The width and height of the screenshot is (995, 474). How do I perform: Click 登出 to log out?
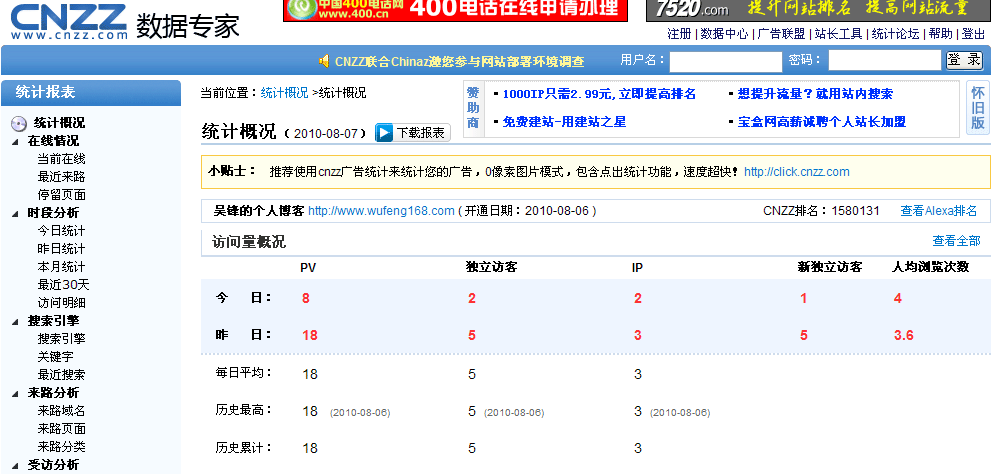click(973, 34)
